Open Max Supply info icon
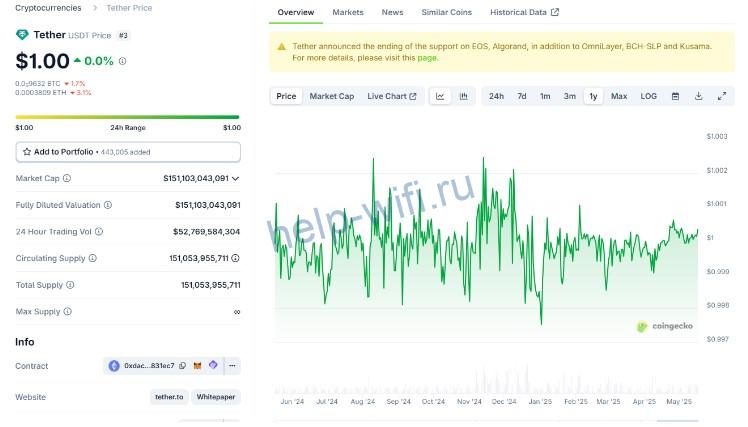 click(68, 312)
